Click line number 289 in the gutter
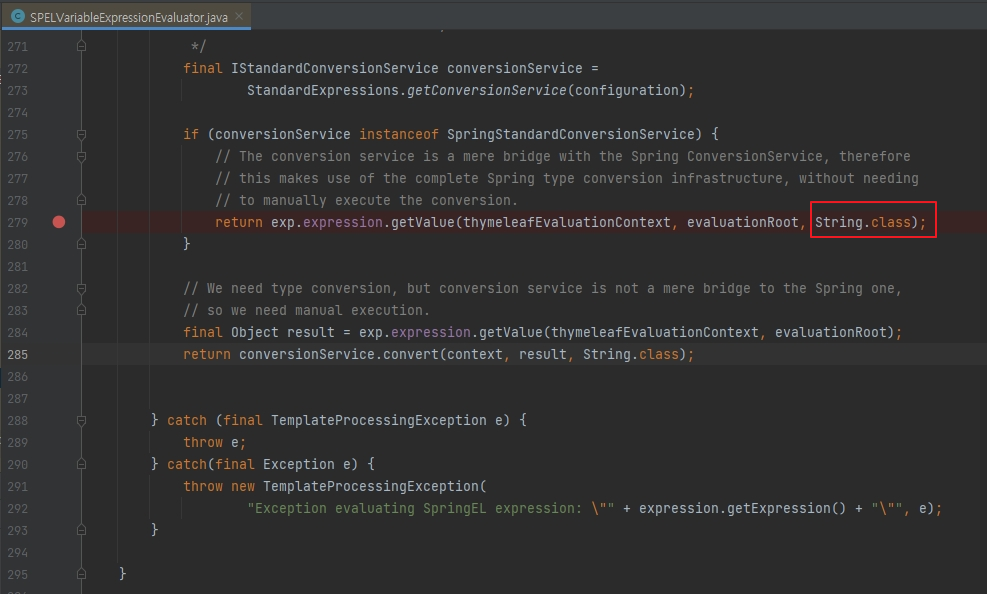 [18, 442]
